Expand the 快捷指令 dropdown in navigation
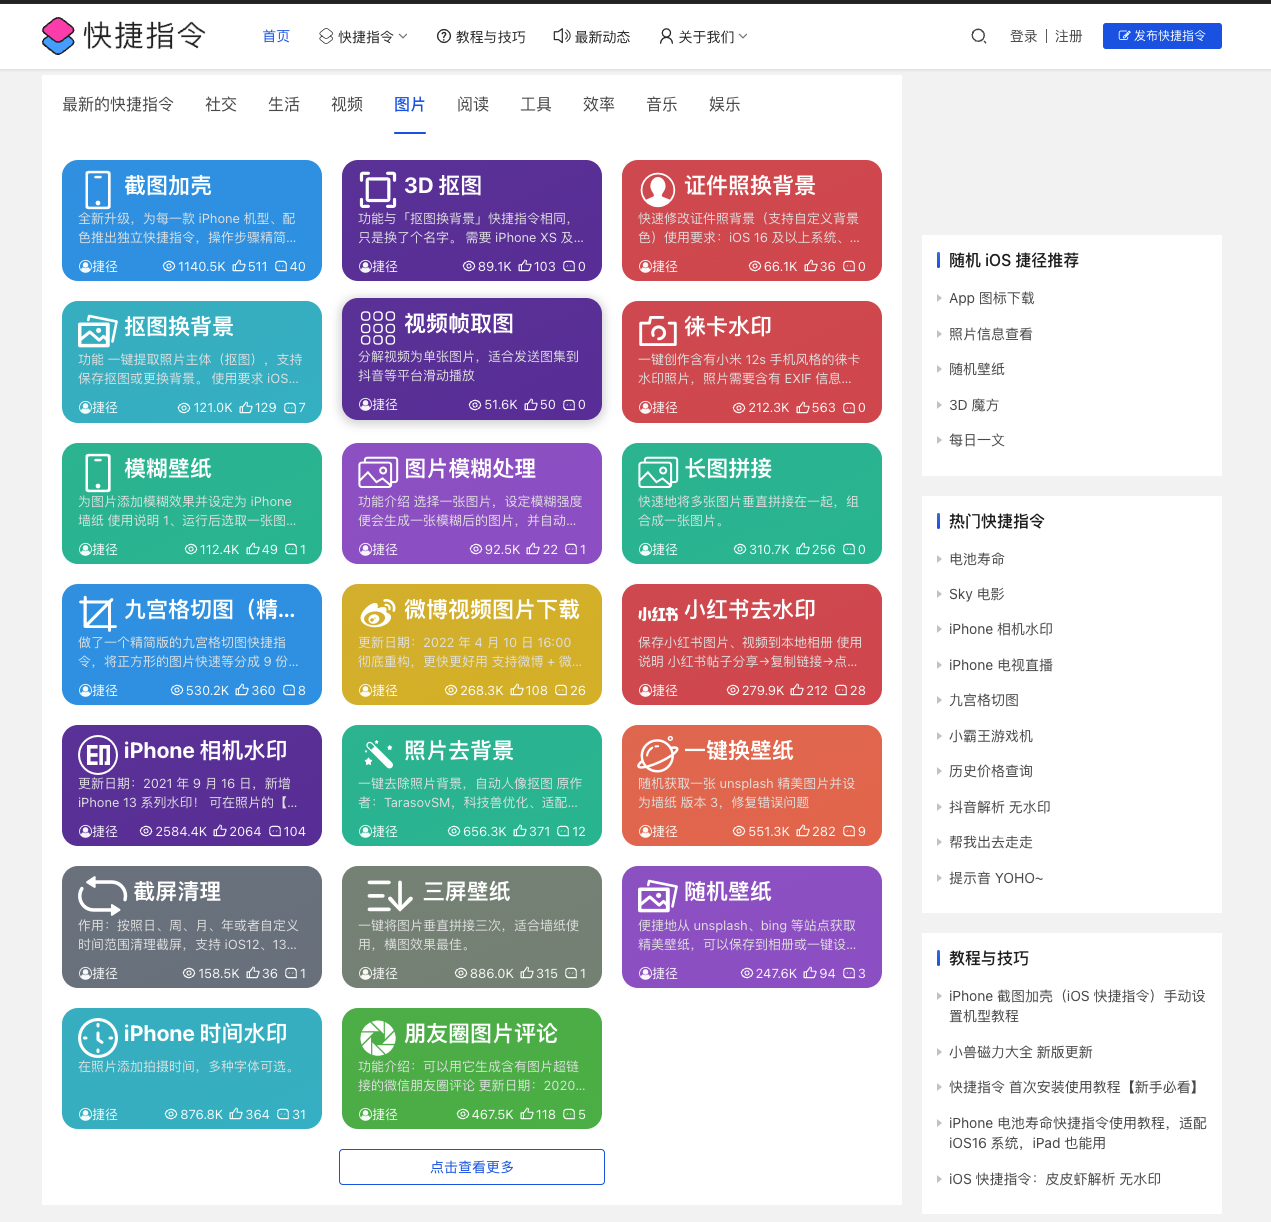Screen dimensions: 1271x1222 pyautogui.click(x=363, y=36)
